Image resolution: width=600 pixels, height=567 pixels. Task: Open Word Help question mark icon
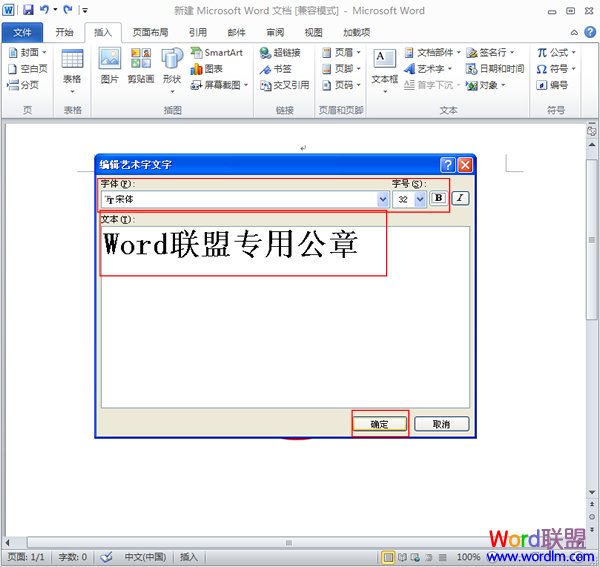(x=590, y=32)
